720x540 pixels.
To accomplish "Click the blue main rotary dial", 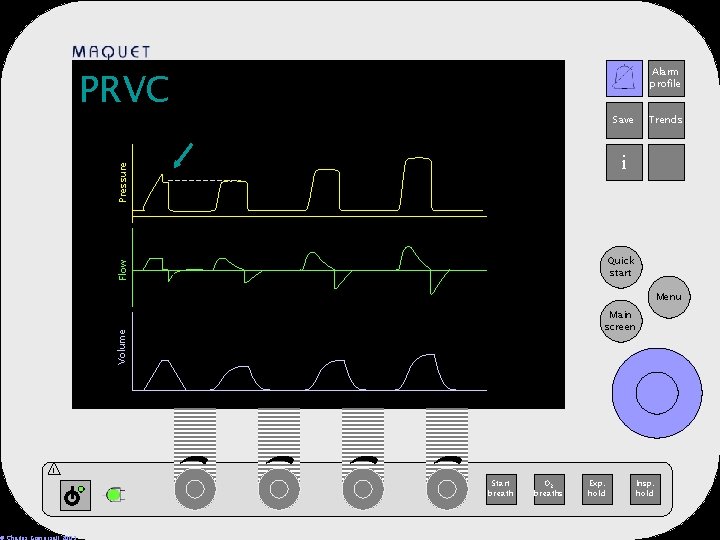I will pos(657,393).
